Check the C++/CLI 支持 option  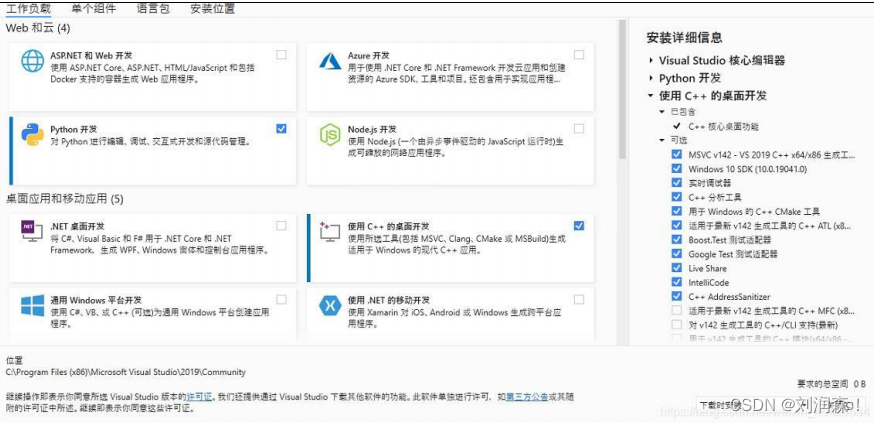click(677, 325)
